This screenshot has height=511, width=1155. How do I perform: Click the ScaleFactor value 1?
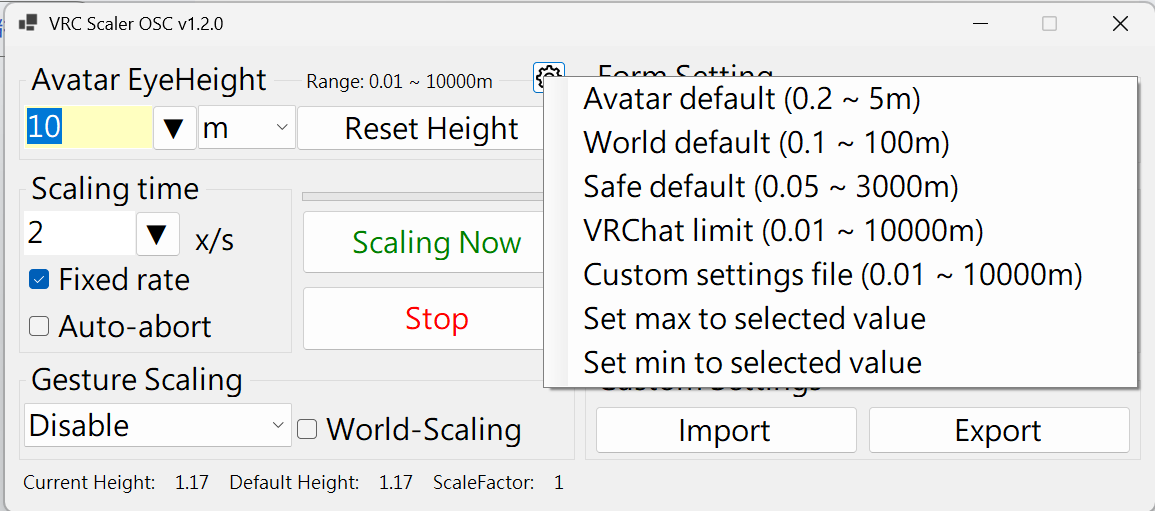coord(558,483)
